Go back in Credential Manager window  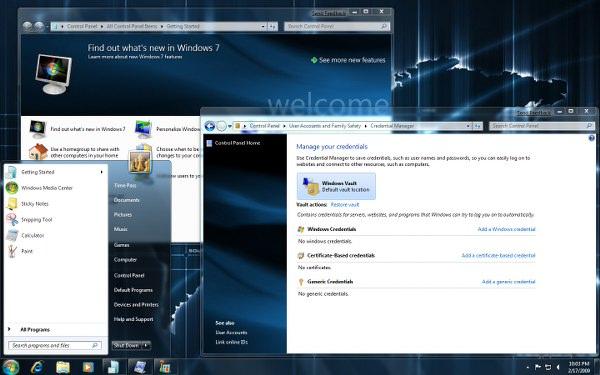tap(210, 126)
